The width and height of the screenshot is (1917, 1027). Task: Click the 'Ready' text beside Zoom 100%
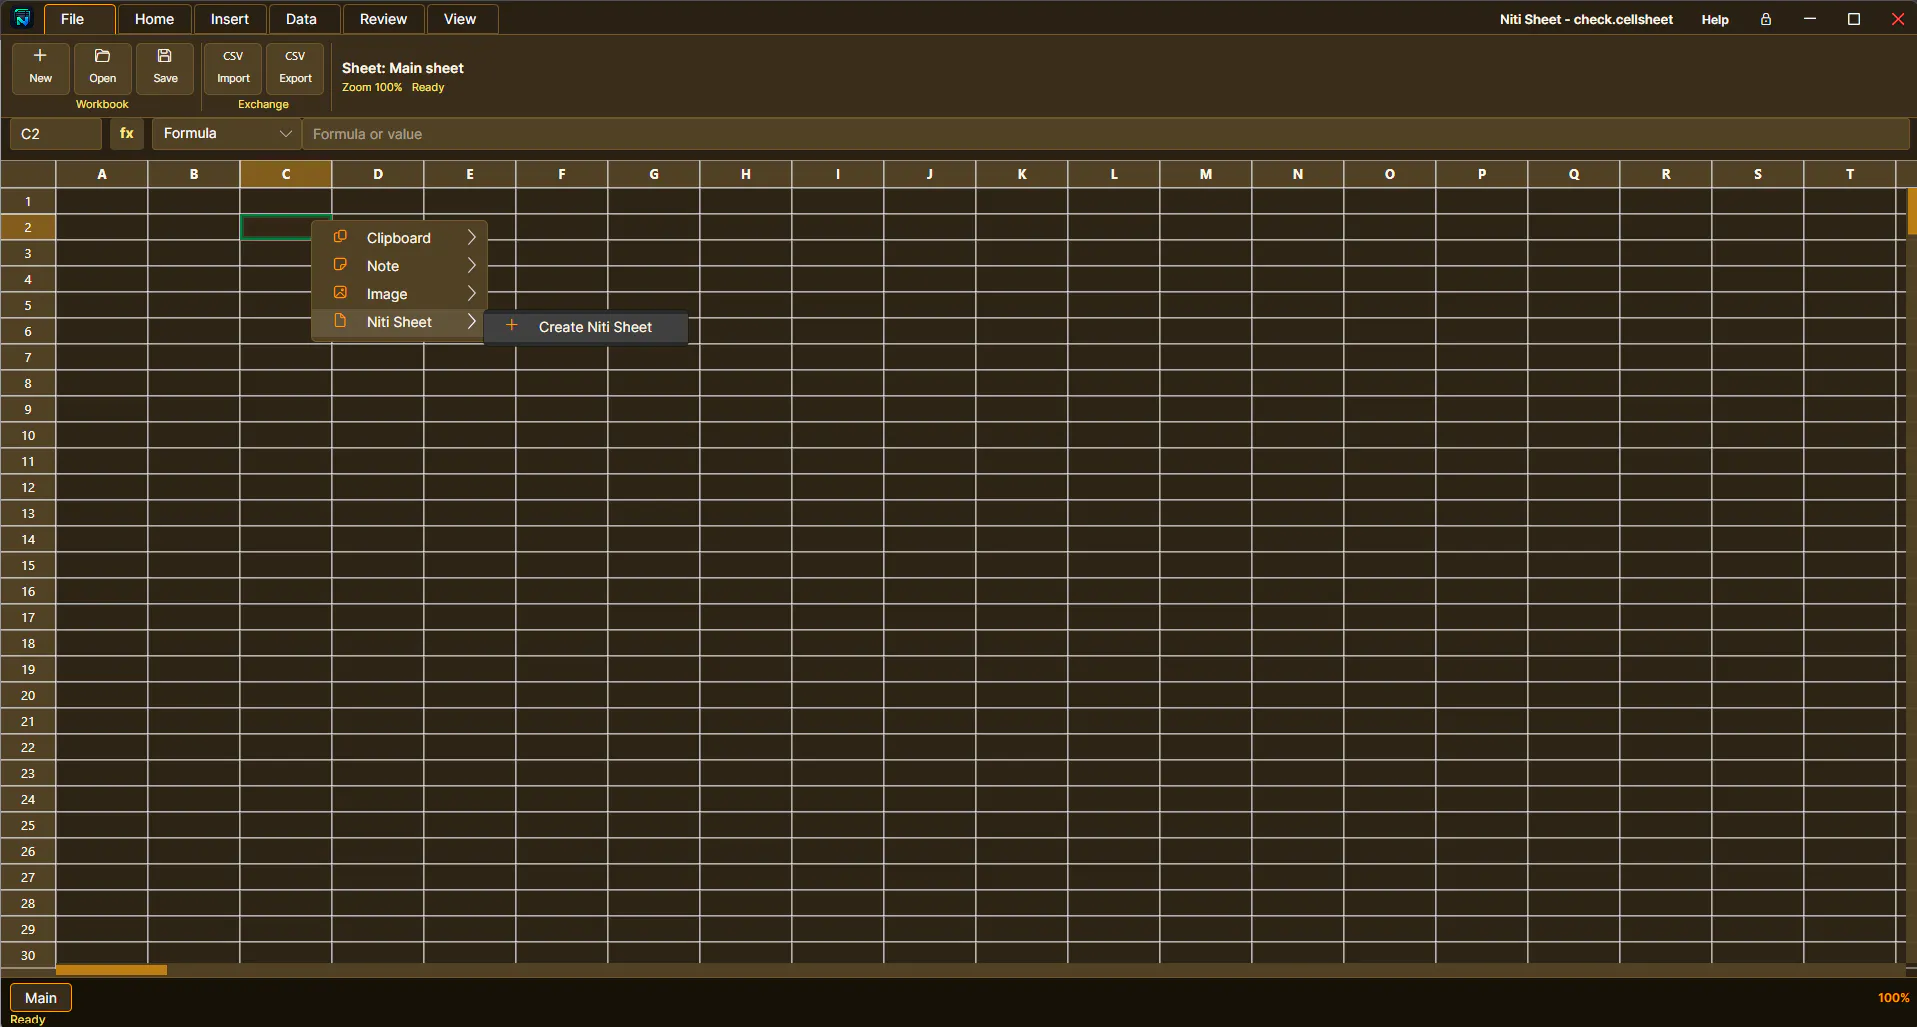click(x=428, y=87)
